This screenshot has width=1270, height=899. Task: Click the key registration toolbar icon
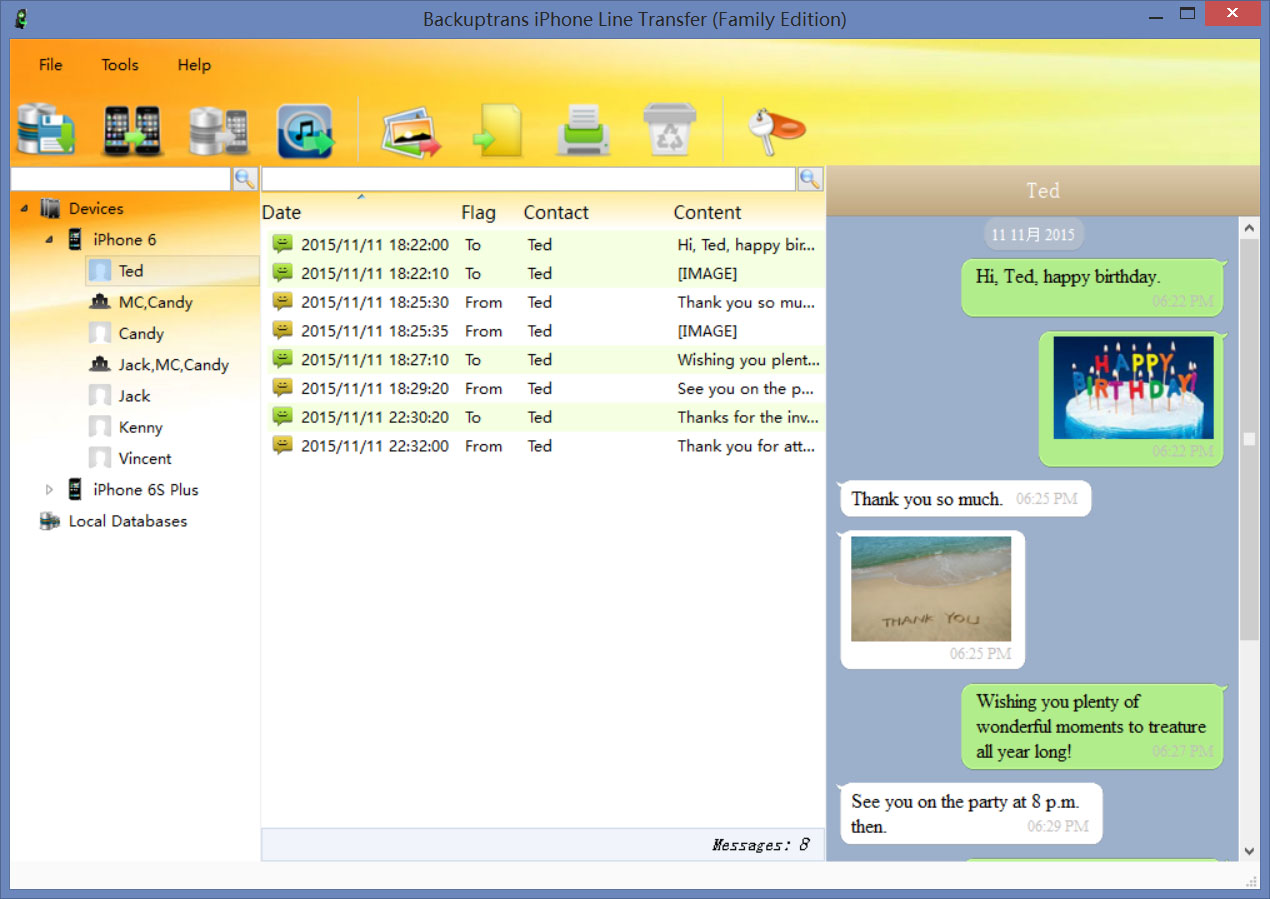[x=776, y=130]
